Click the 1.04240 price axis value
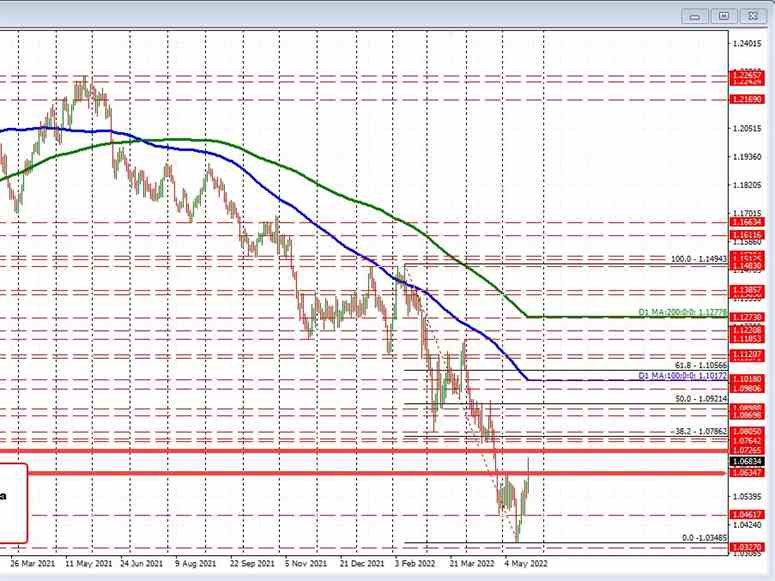The height and width of the screenshot is (581, 775). (x=747, y=525)
